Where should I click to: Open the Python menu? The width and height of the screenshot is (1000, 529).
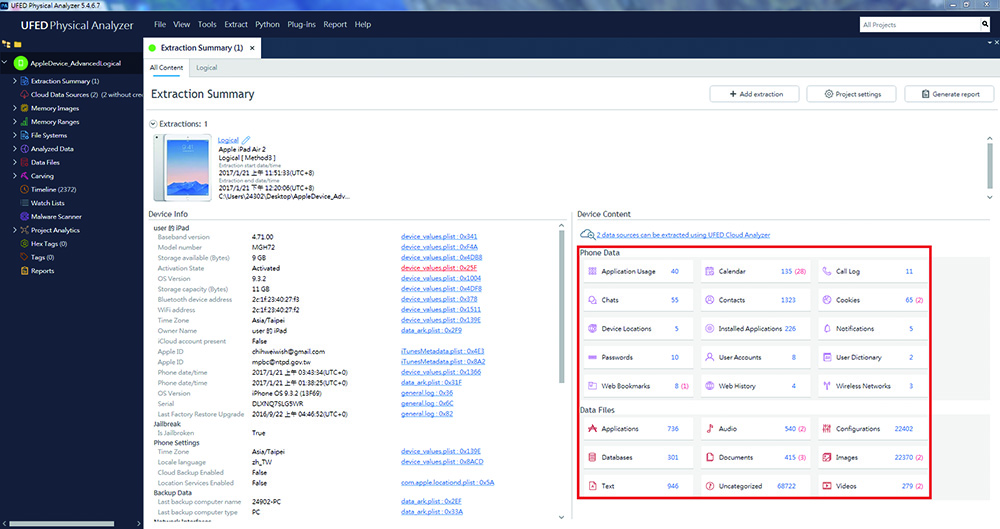[x=267, y=24]
